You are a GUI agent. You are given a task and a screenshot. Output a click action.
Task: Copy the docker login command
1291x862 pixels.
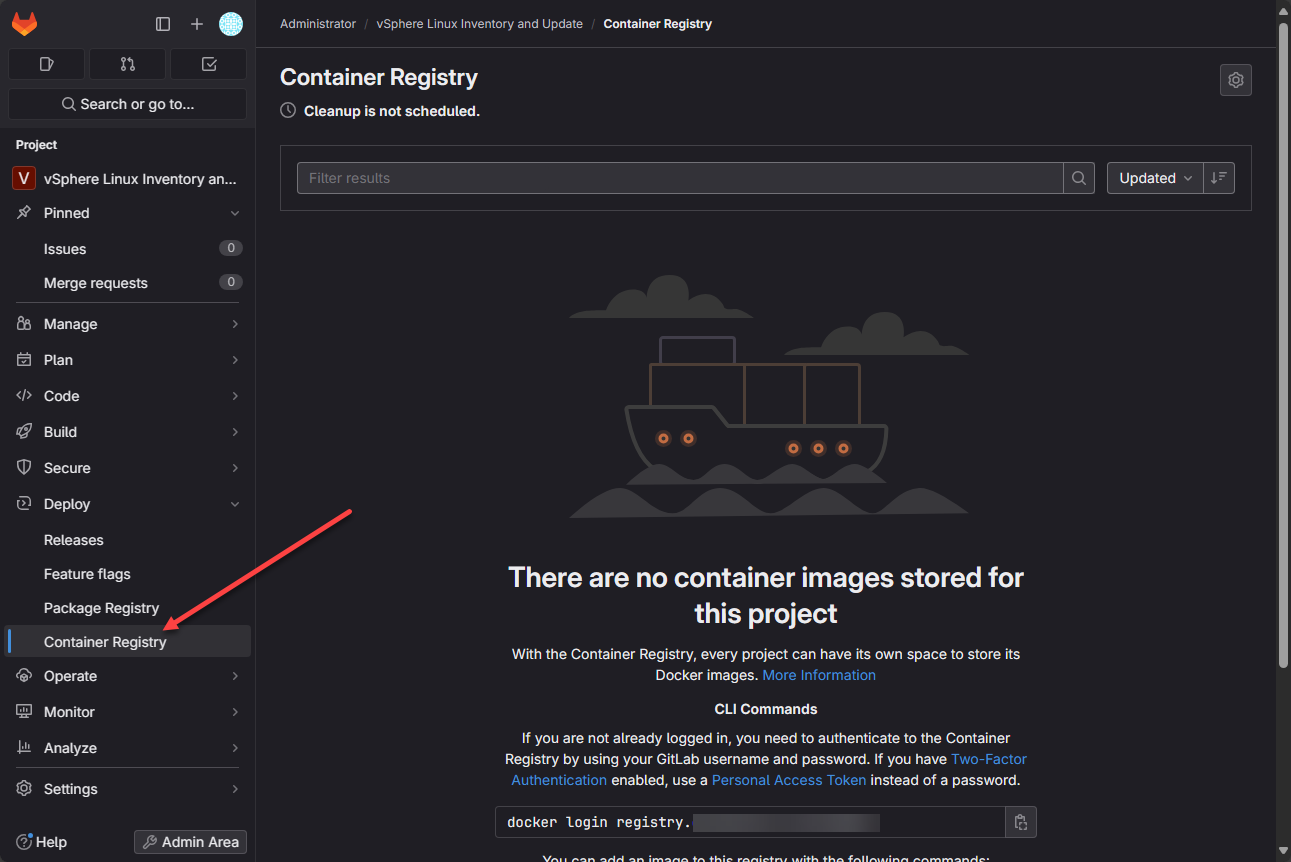pyautogui.click(x=1021, y=822)
